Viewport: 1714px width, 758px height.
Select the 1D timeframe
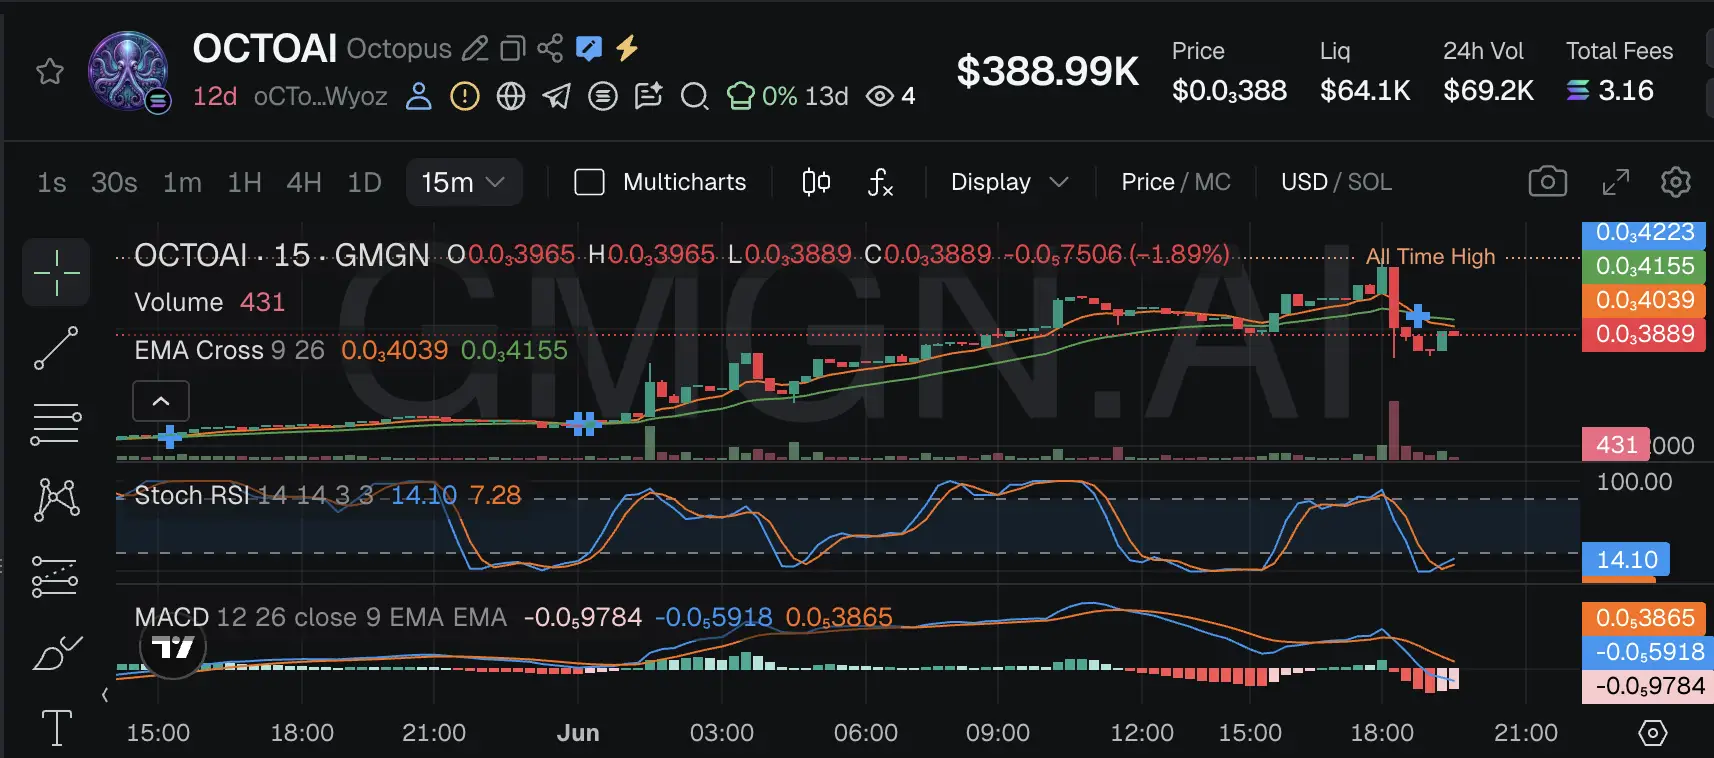(364, 182)
